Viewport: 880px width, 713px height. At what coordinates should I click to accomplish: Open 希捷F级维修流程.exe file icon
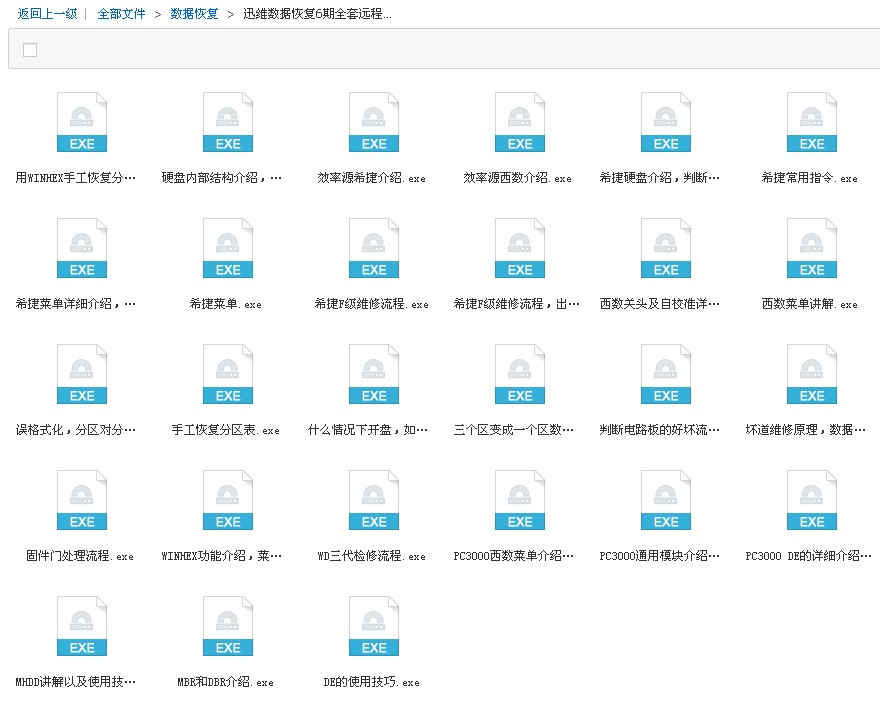374,248
